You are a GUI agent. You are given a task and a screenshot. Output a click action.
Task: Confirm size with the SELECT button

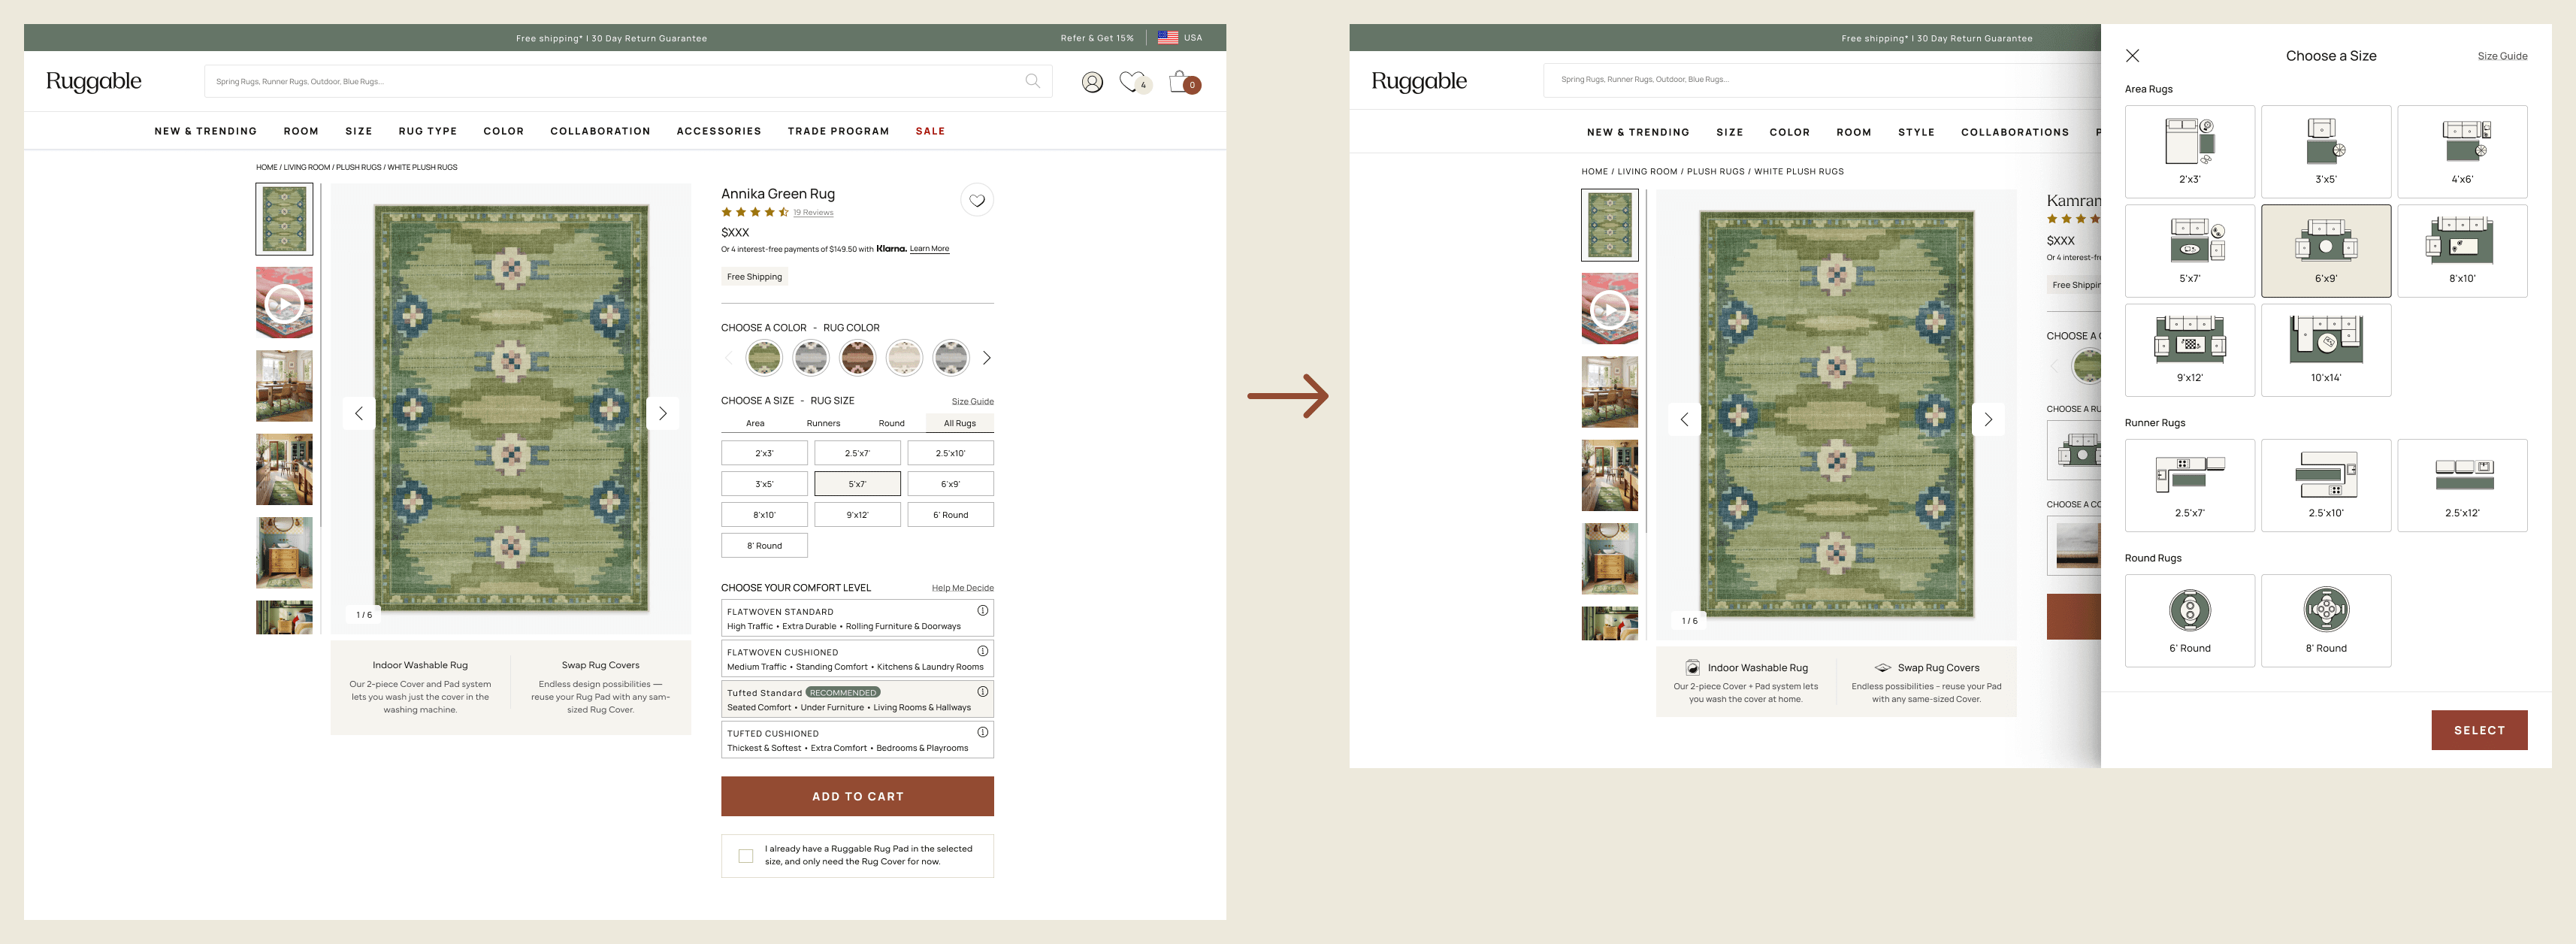pos(2479,730)
